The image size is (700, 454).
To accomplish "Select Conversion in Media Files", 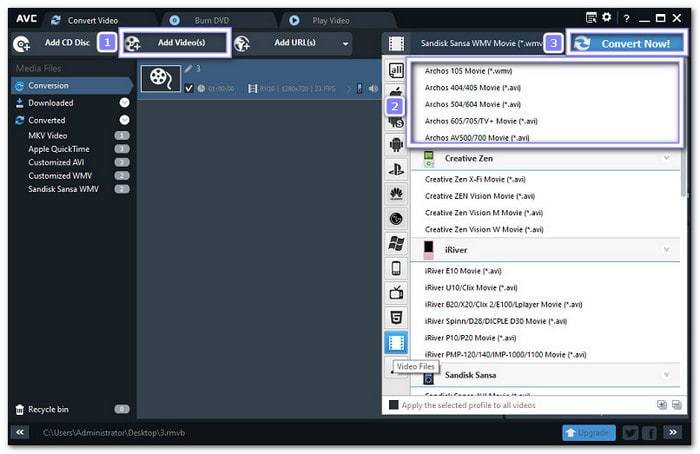I will pos(71,86).
